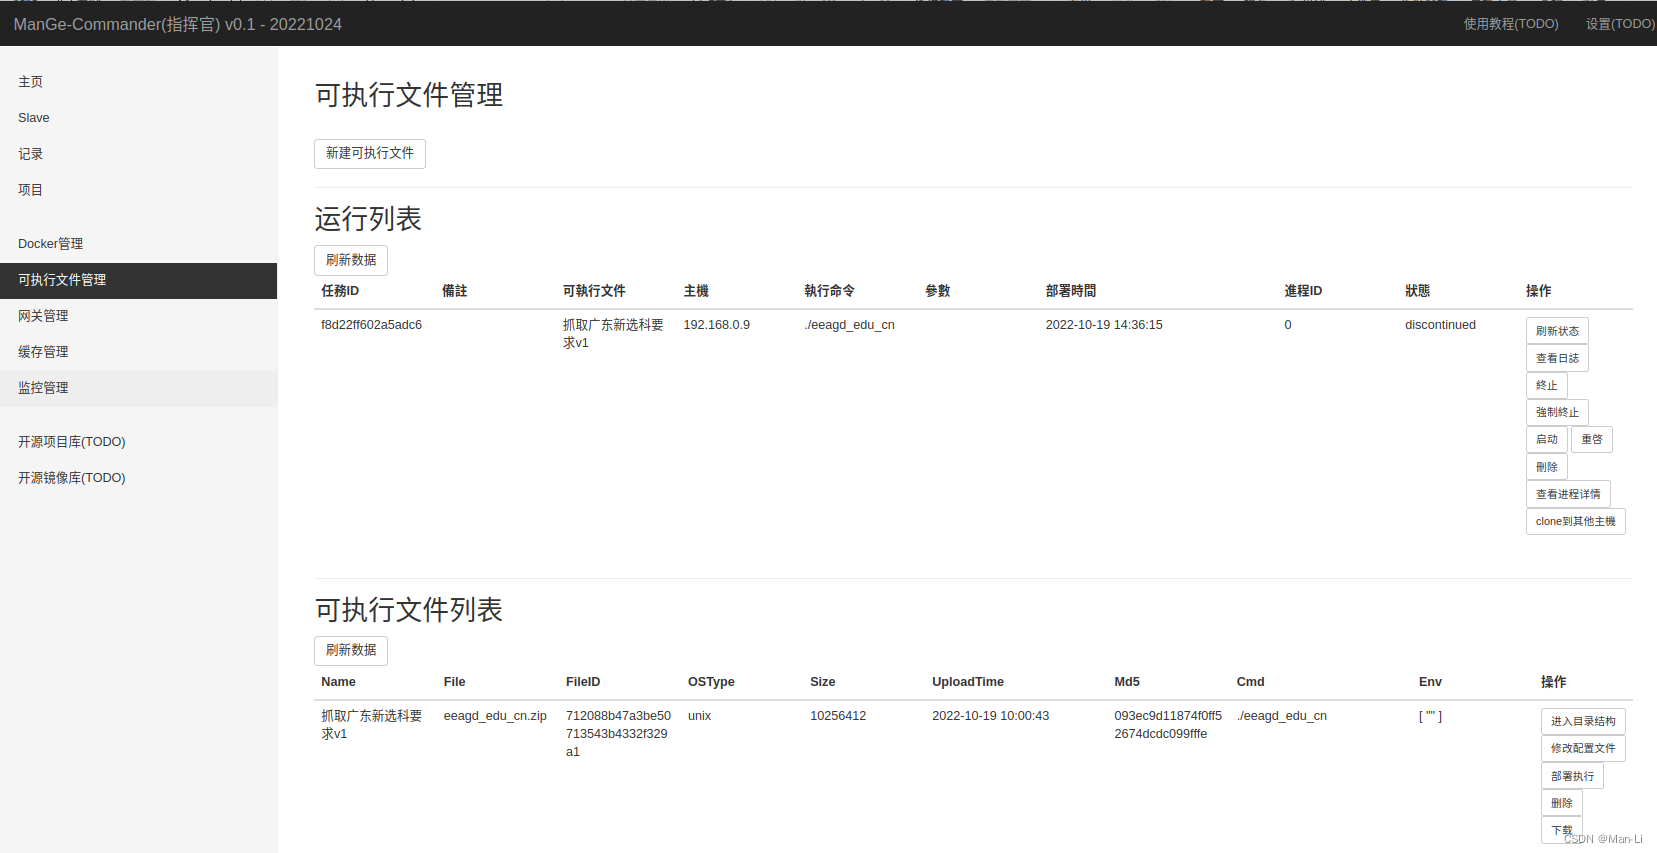This screenshot has width=1657, height=853.
Task: Click 删除 in the executable file row
Action: (1562, 803)
